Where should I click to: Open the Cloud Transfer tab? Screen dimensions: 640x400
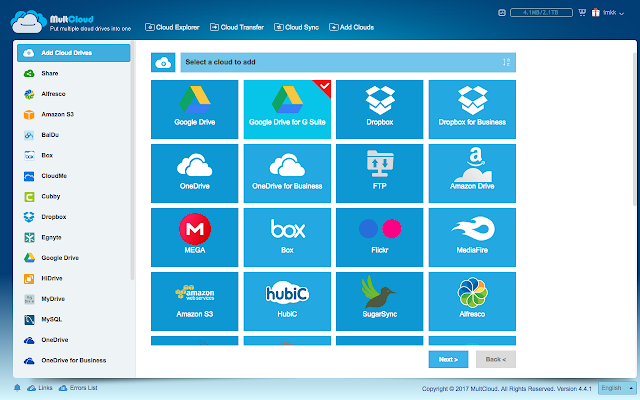coord(237,27)
